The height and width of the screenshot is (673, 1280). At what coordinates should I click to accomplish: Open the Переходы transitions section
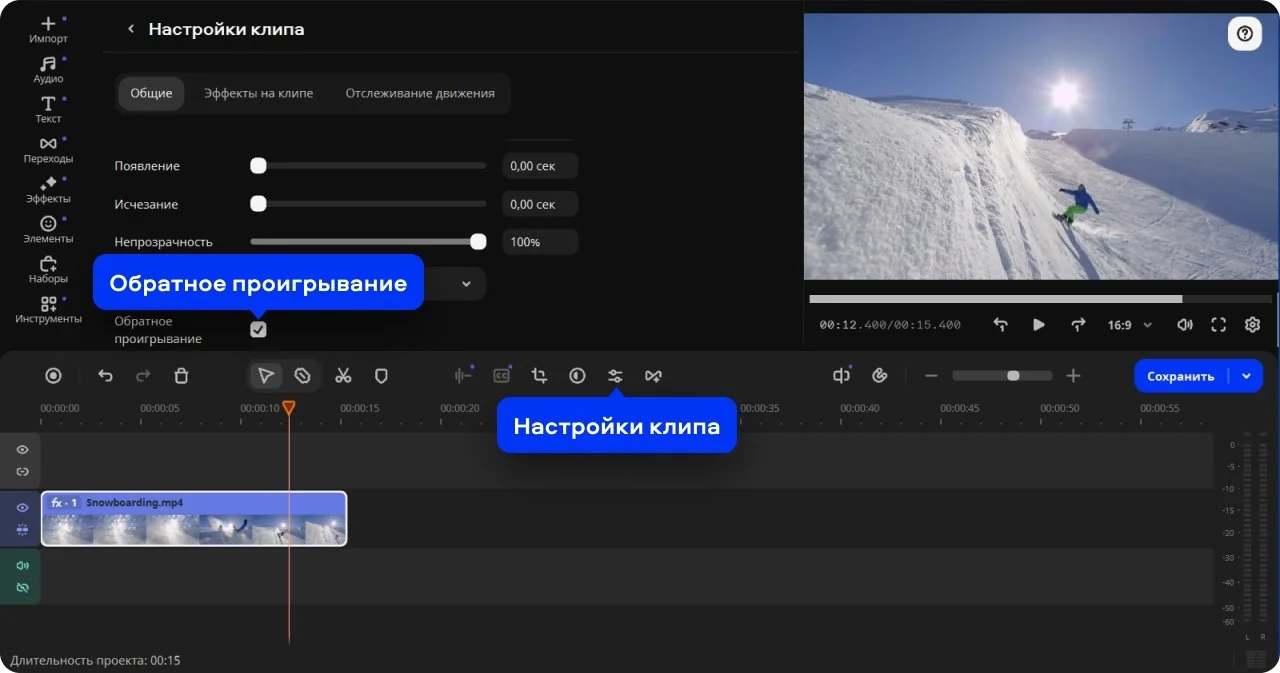click(48, 150)
